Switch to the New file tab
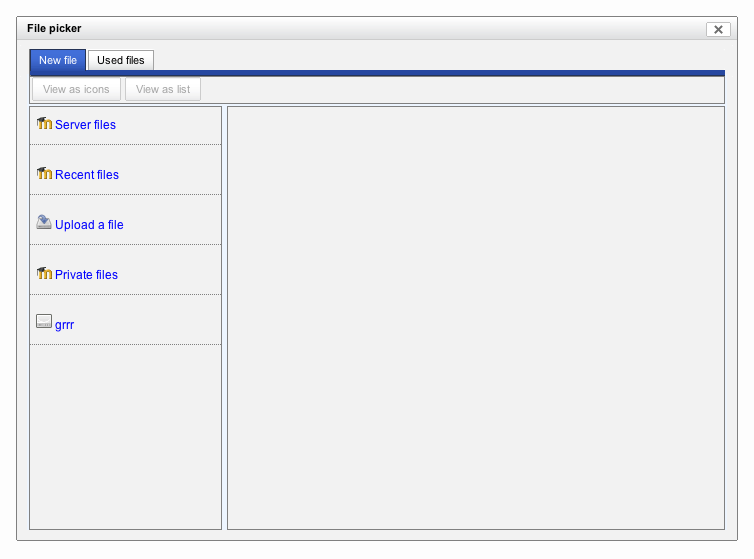This screenshot has height=559, width=754. coord(58,60)
